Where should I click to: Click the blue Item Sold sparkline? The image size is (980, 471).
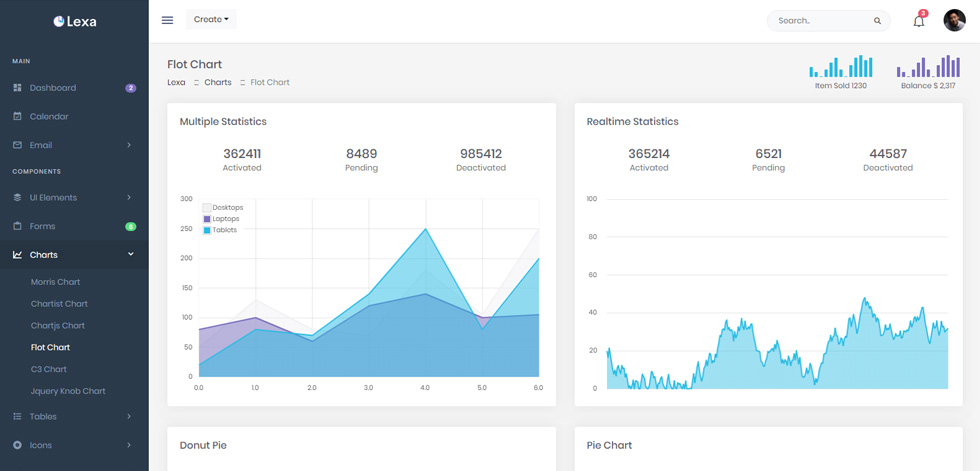841,66
